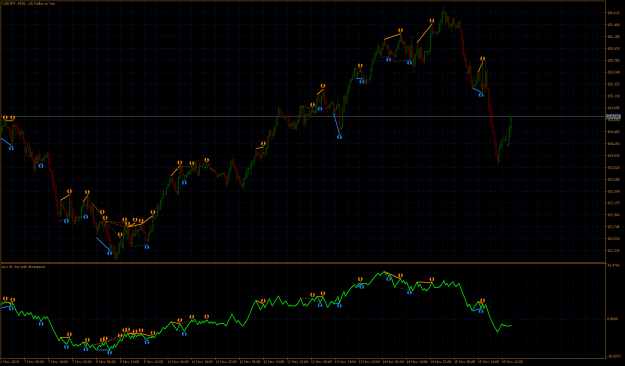The height and width of the screenshot is (366, 625).
Task: Click the zero level label on the indicator scale
Action: pos(612,319)
